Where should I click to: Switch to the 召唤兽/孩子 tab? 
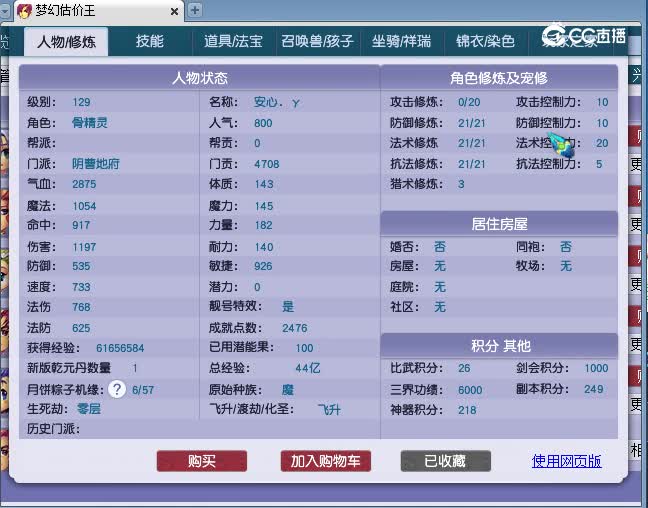pos(317,41)
